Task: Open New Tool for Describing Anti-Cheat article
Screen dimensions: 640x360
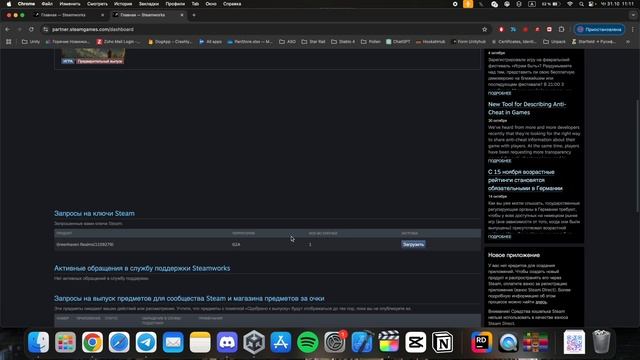Action: pos(527,108)
